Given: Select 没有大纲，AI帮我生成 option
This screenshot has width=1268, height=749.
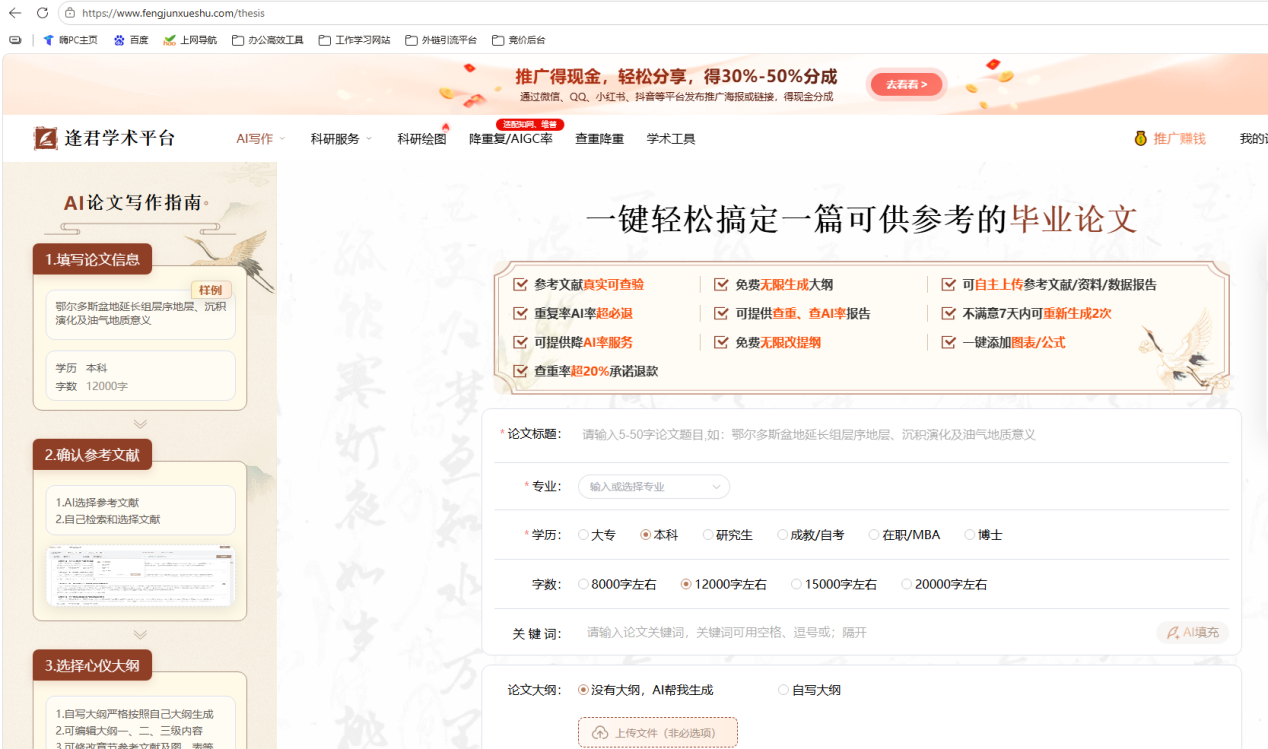Looking at the screenshot, I should tap(646, 690).
